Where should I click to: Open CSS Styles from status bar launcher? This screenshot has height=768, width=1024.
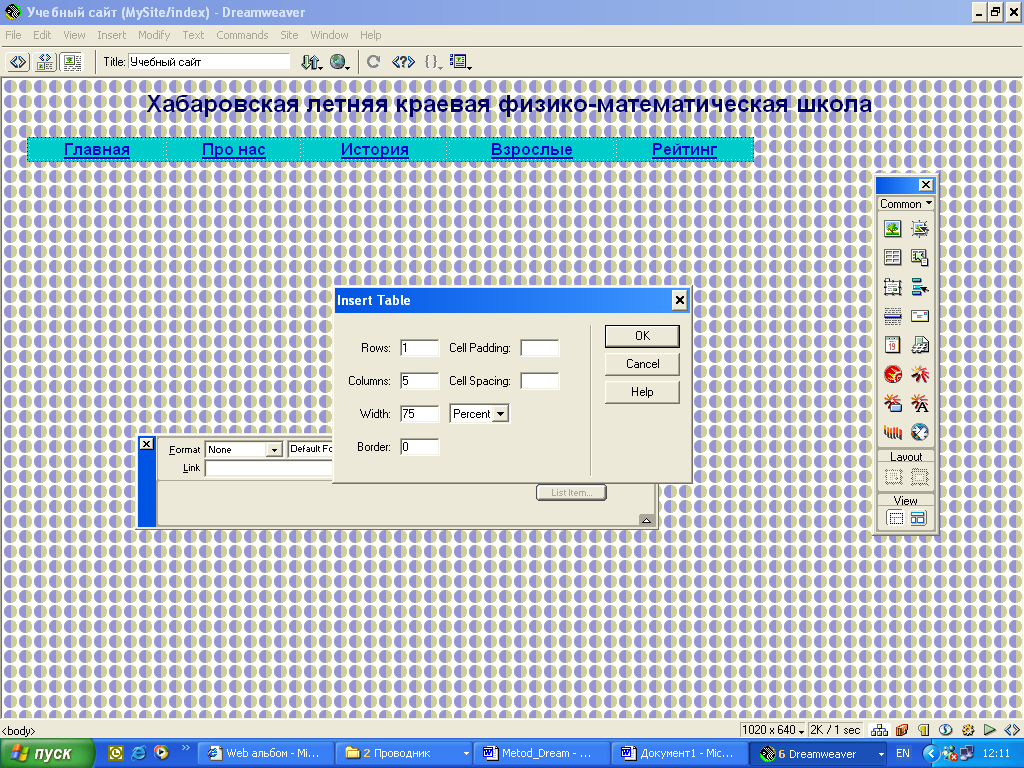[x=946, y=729]
